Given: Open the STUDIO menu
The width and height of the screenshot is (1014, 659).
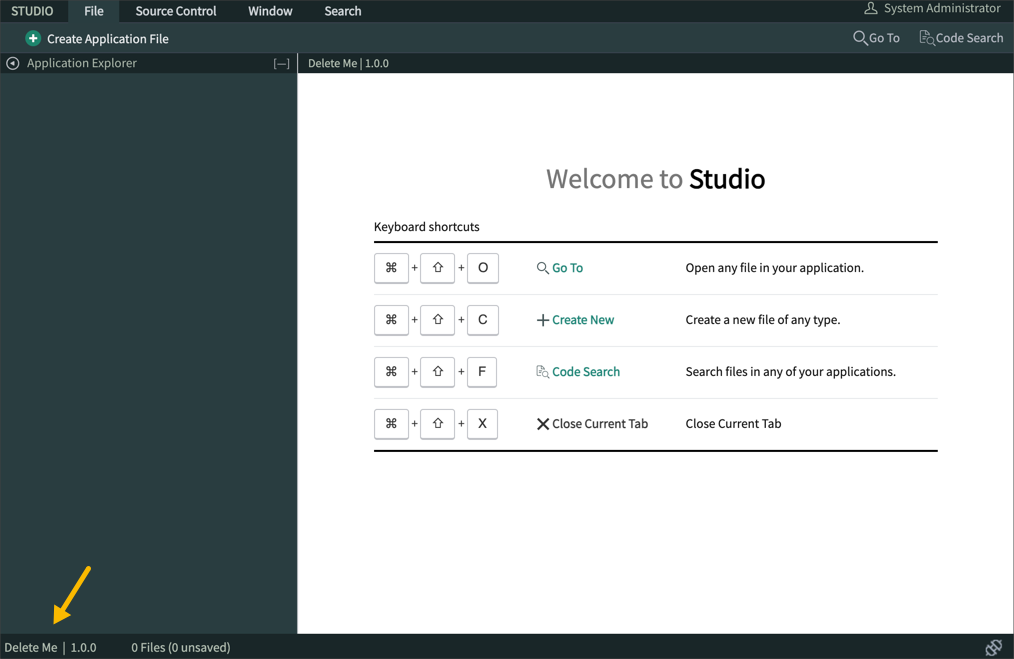Looking at the screenshot, I should click(x=33, y=11).
